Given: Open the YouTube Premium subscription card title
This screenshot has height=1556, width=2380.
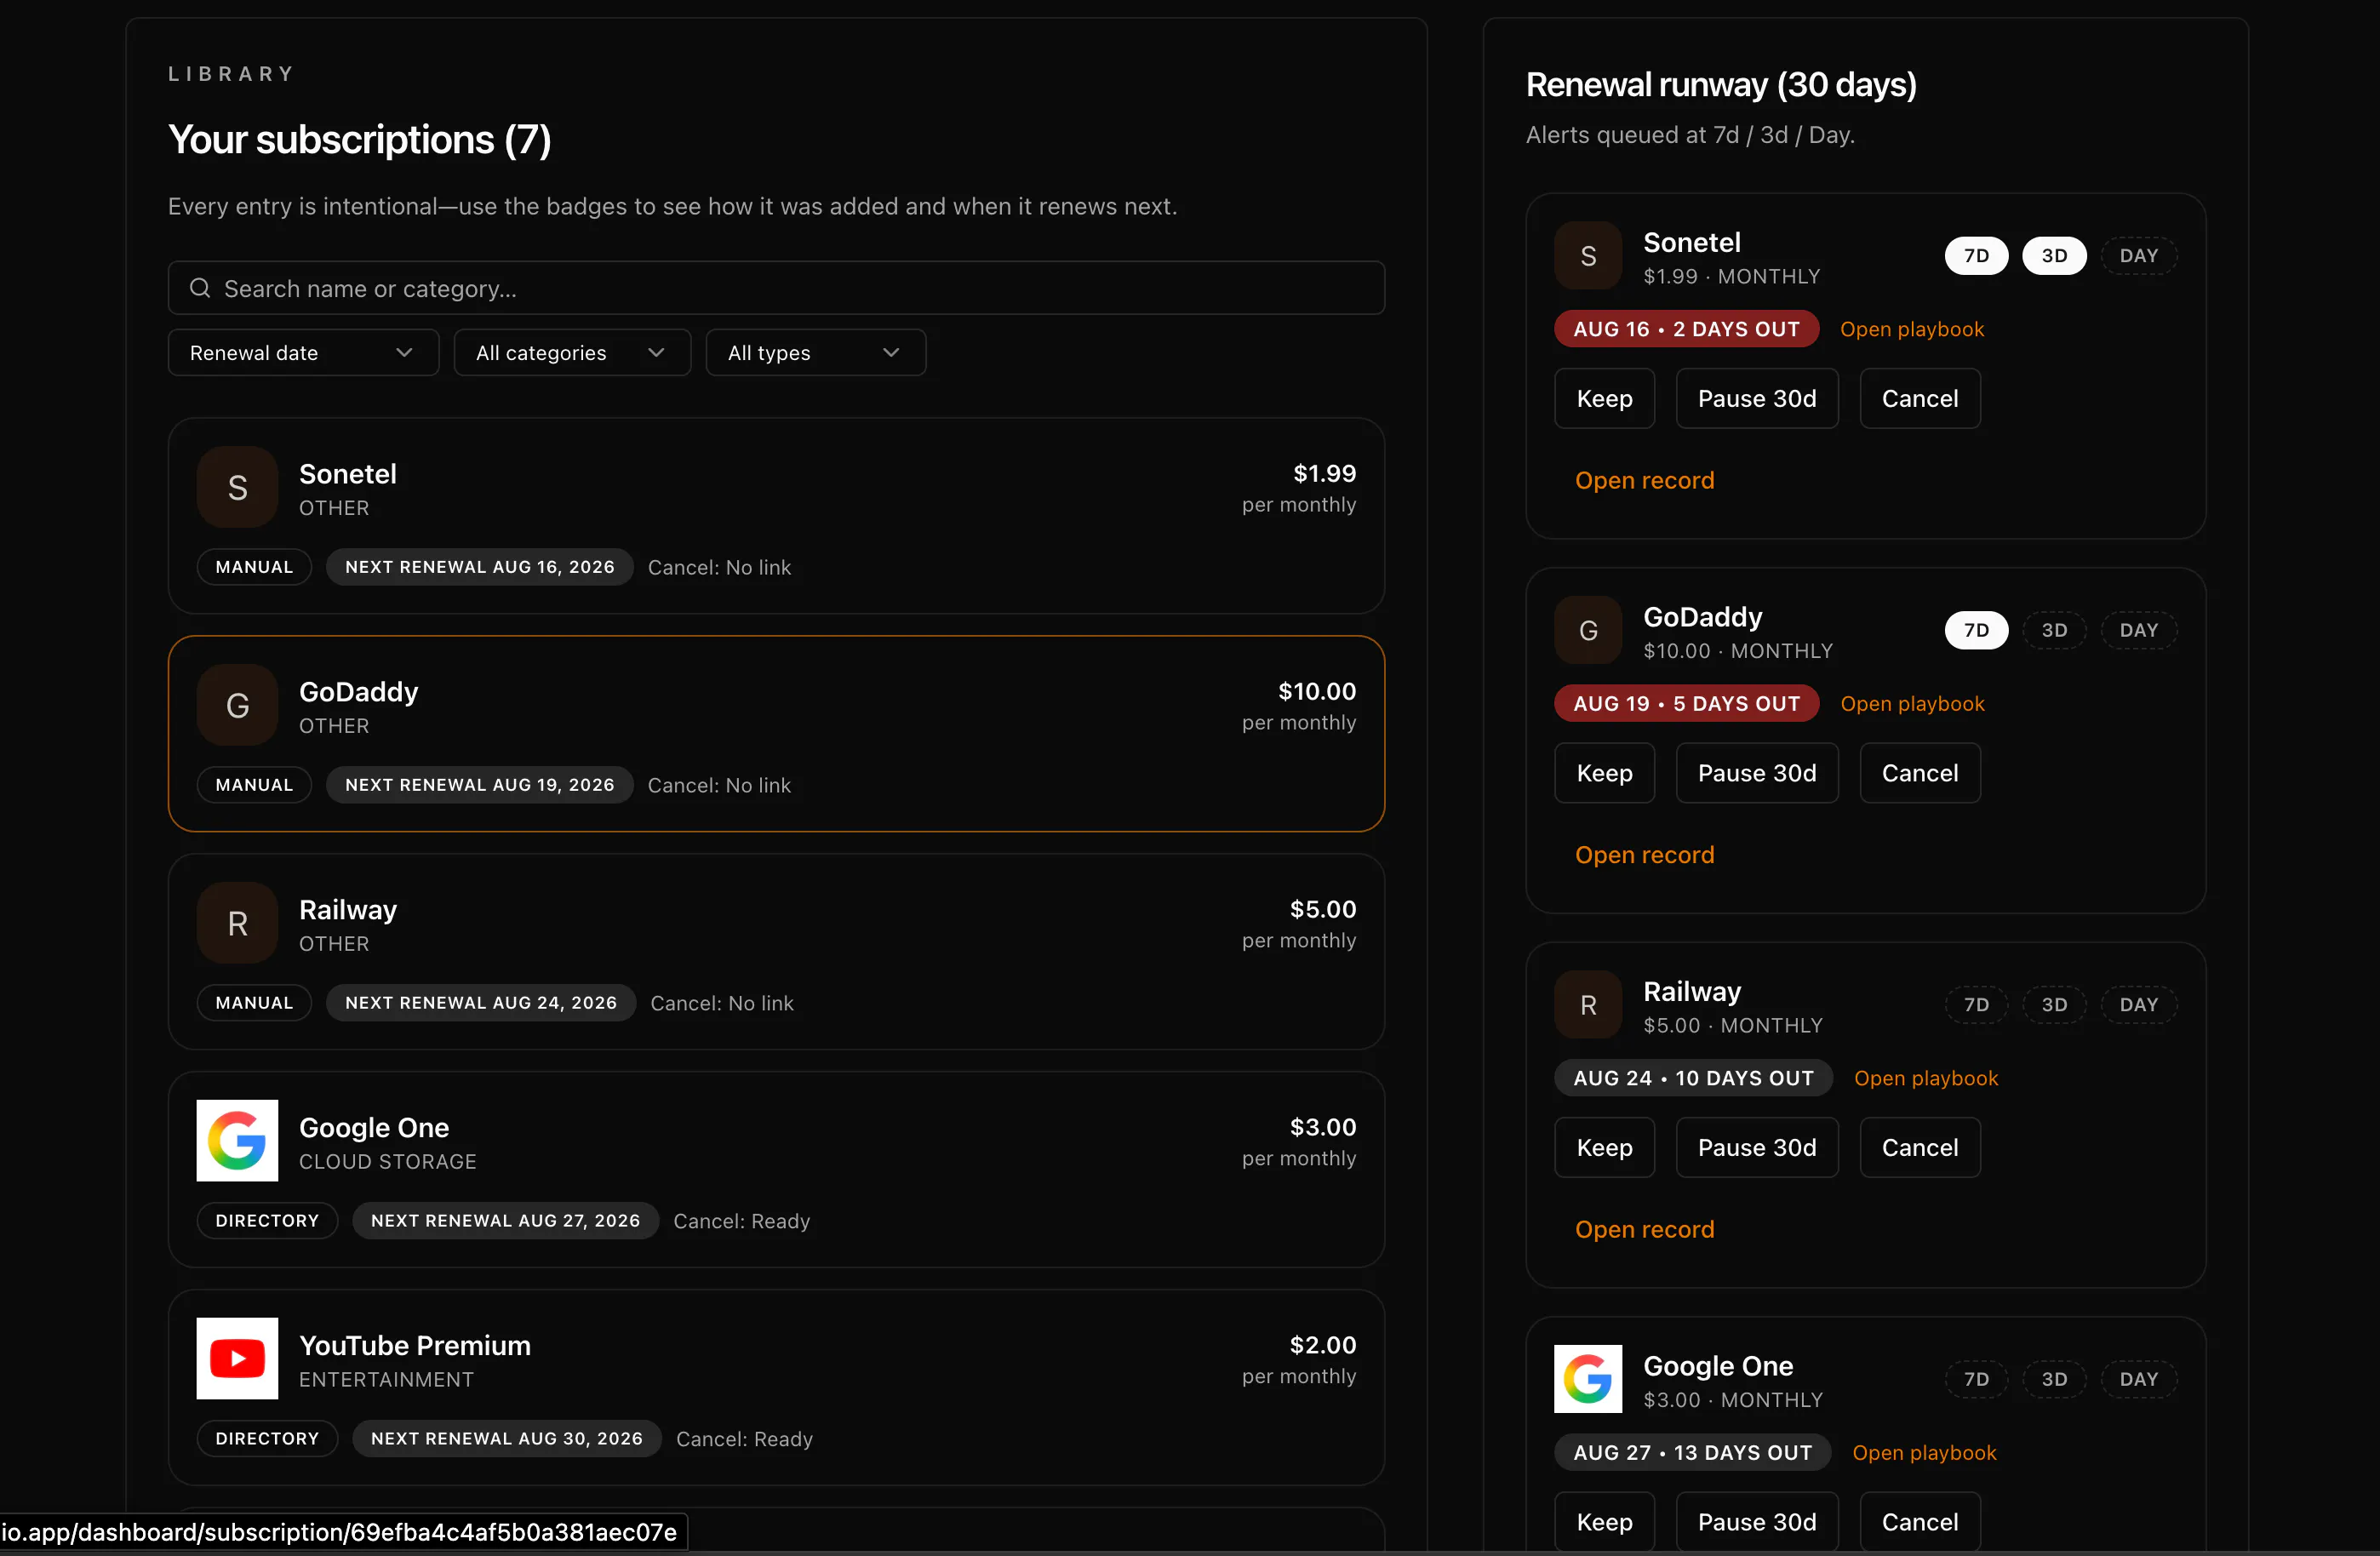Looking at the screenshot, I should point(415,1346).
